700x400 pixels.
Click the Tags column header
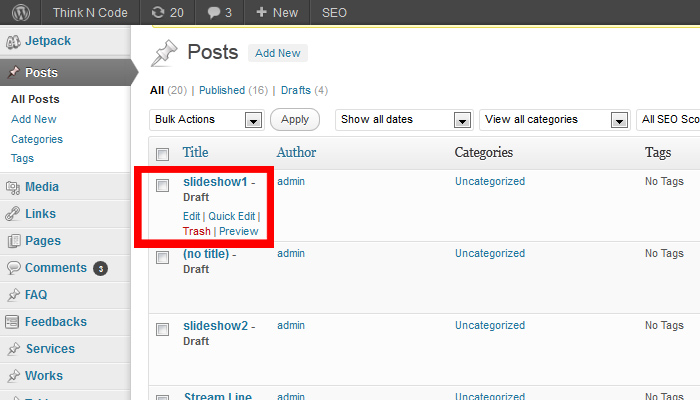[x=658, y=152]
